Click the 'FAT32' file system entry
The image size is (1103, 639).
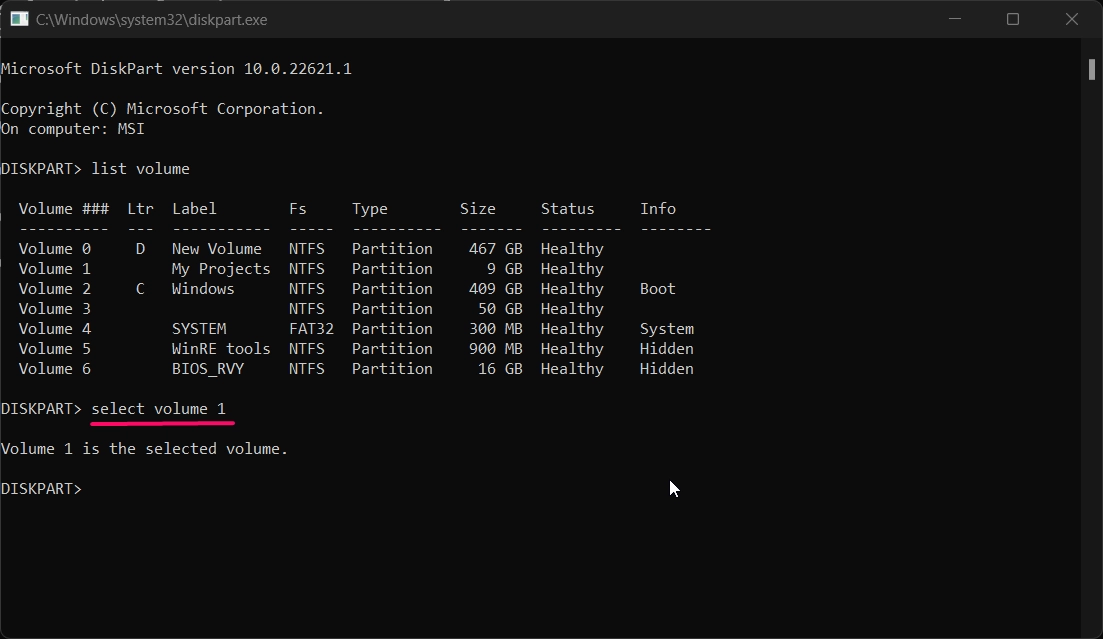pyautogui.click(x=312, y=329)
